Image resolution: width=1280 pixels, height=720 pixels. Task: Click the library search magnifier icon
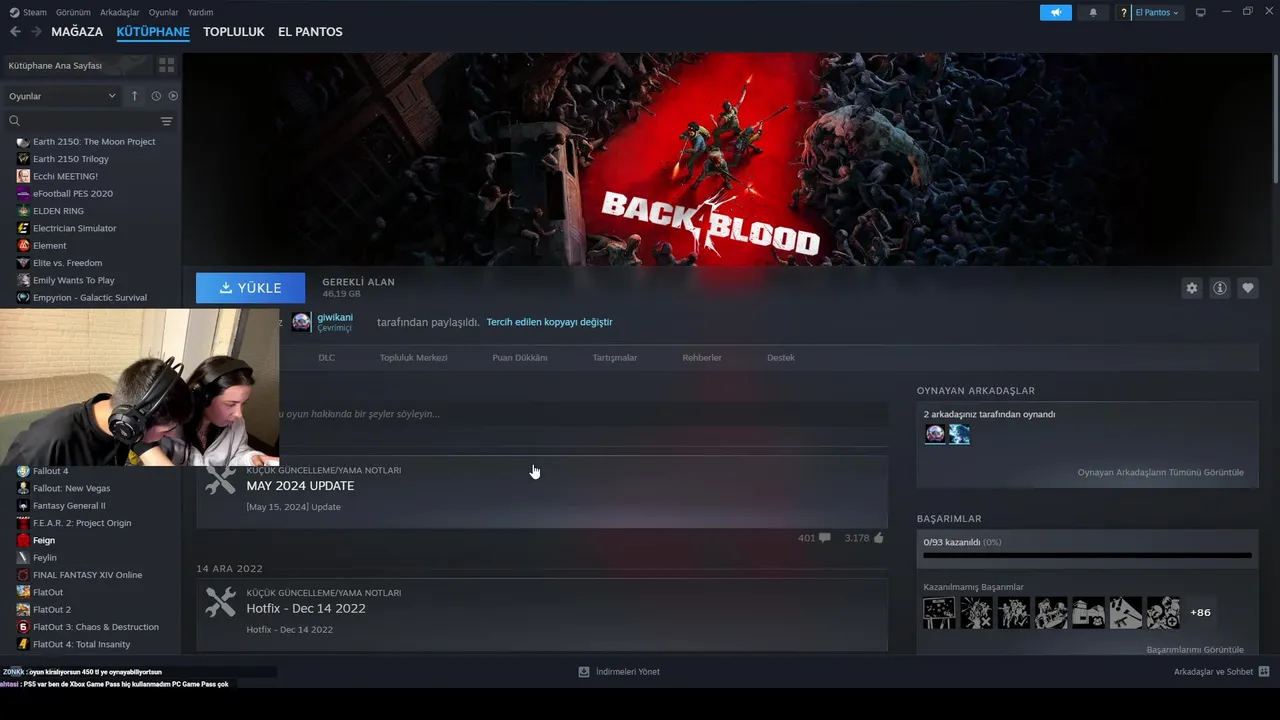[x=14, y=121]
